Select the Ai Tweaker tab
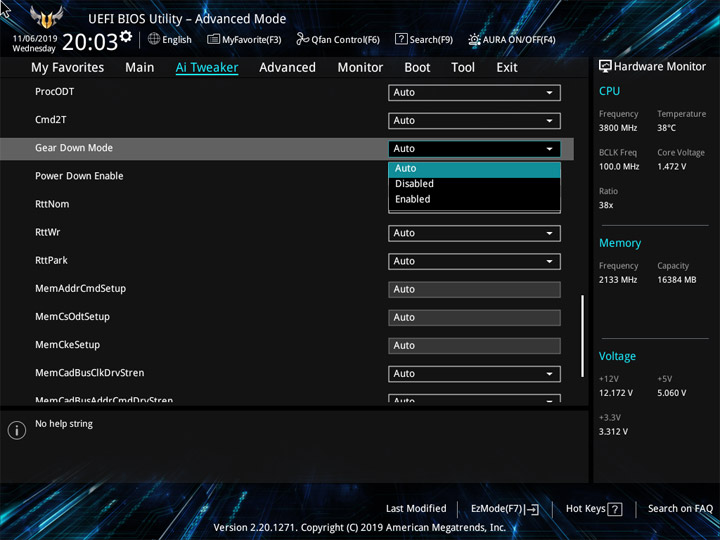Screen dimensions: 720x540 (x=207, y=68)
